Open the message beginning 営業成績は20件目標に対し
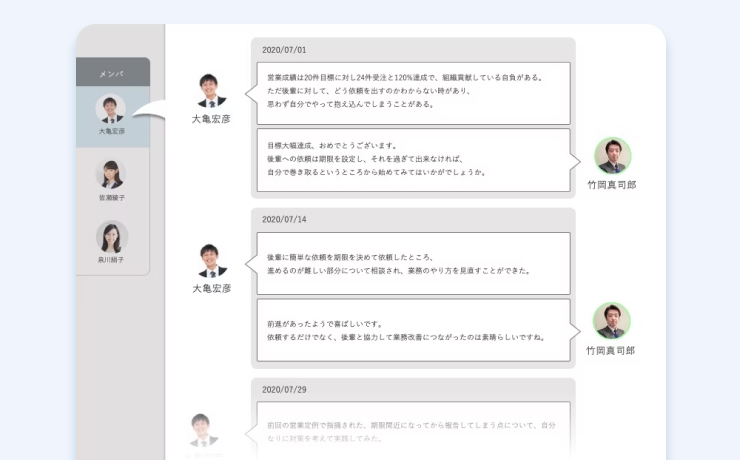The image size is (740, 460). [x=413, y=93]
